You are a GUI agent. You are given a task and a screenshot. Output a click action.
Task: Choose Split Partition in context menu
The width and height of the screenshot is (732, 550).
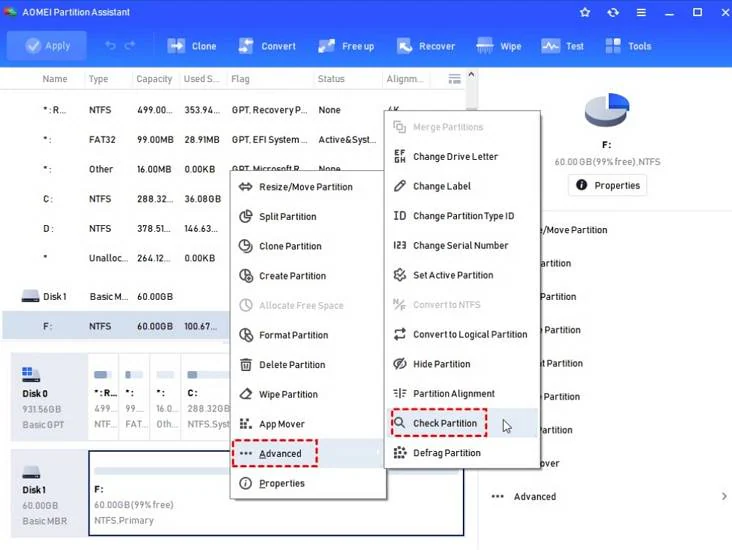coord(308,217)
